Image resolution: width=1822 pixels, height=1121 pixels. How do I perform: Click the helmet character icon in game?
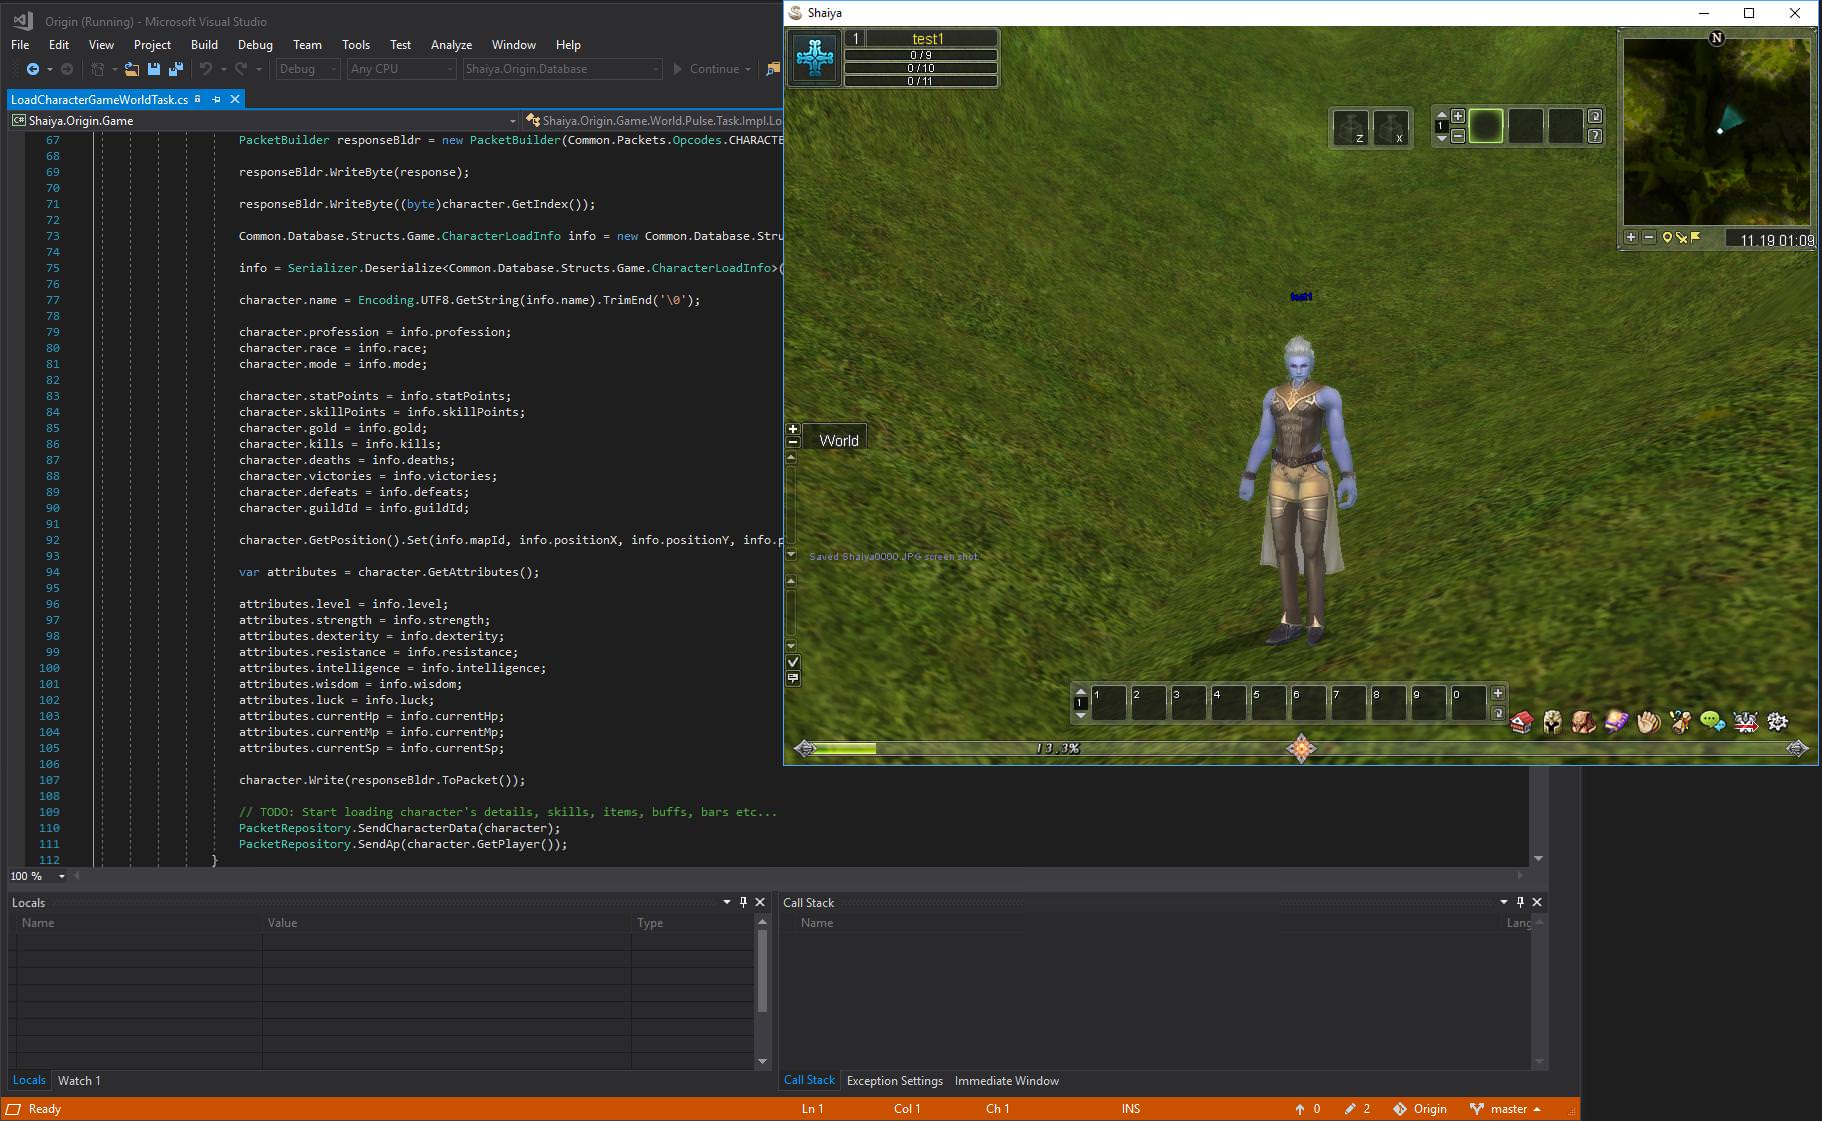pyautogui.click(x=1553, y=721)
